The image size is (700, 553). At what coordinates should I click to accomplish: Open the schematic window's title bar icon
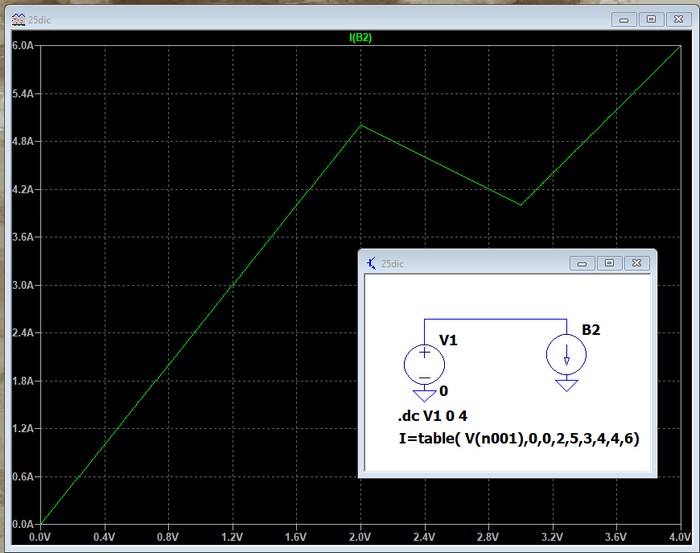point(373,263)
